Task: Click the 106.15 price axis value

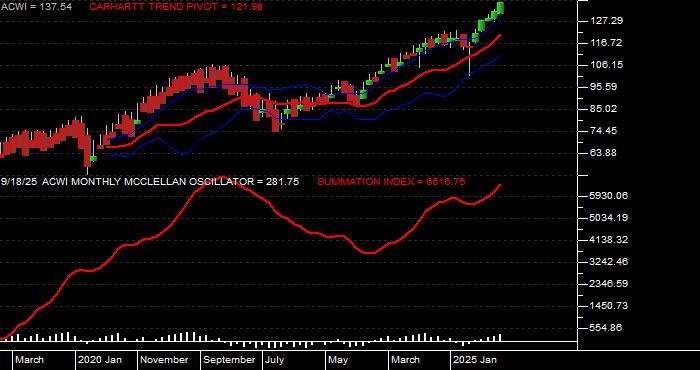Action: point(606,65)
